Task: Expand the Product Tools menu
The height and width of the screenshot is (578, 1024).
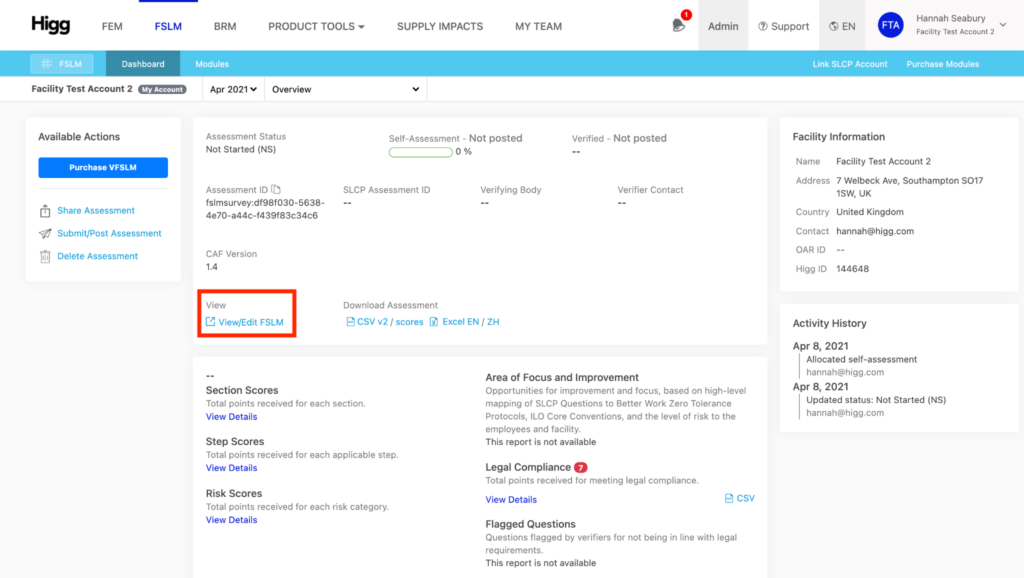Action: tap(316, 26)
